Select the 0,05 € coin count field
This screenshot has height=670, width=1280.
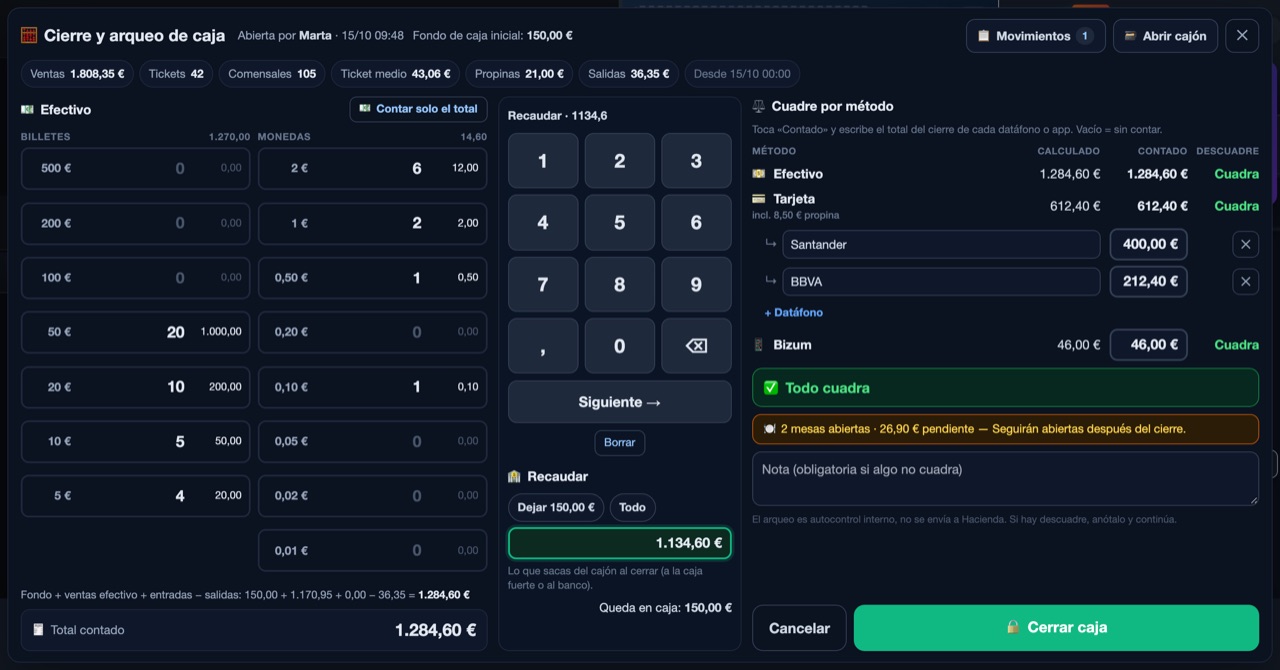[373, 441]
